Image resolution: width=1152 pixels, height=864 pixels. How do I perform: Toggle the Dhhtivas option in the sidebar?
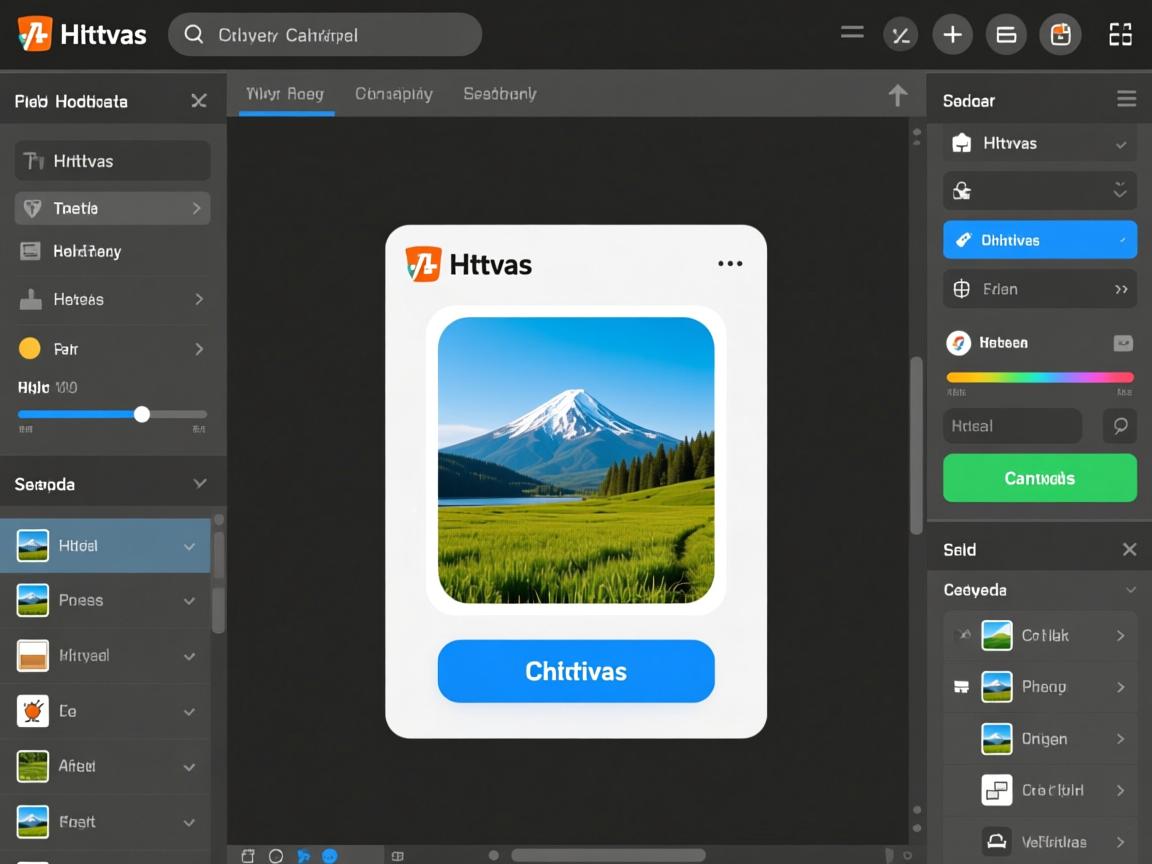[1039, 239]
